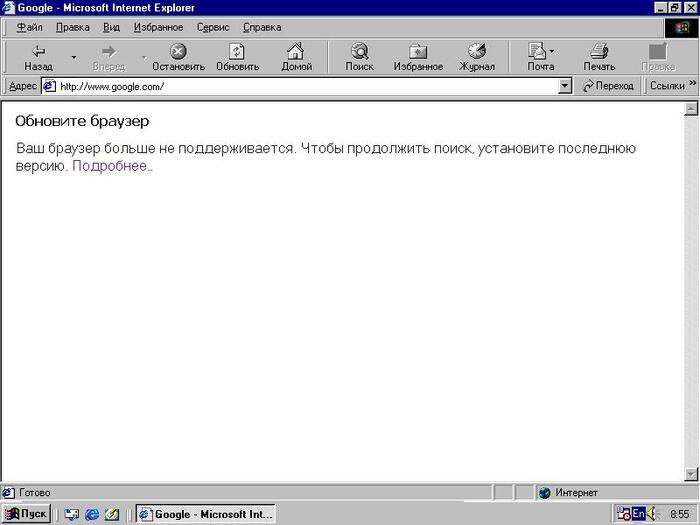This screenshot has width=700, height=525.
Task: Click the Обновить (Refresh) toolbar icon
Action: pos(237,52)
